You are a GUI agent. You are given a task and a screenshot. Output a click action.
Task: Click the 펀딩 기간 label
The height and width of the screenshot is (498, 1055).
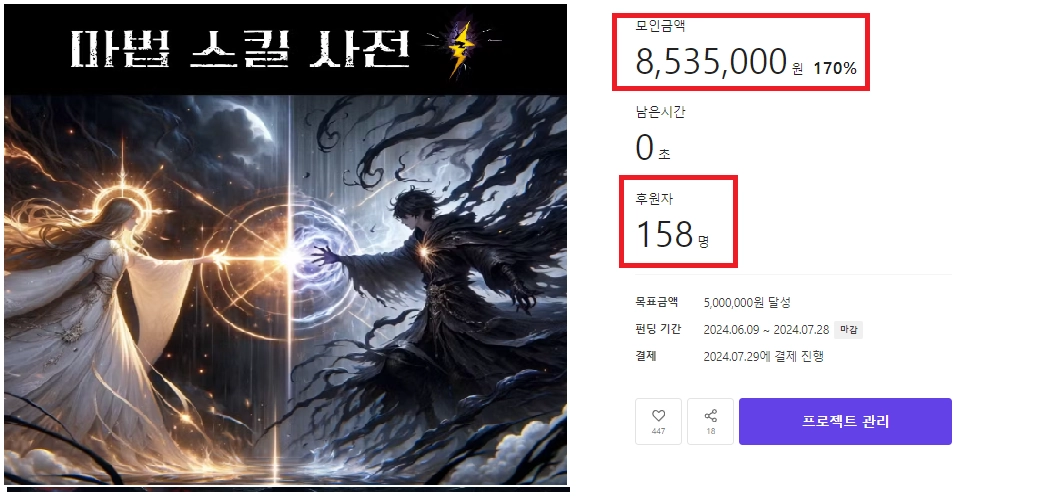pyautogui.click(x=658, y=329)
